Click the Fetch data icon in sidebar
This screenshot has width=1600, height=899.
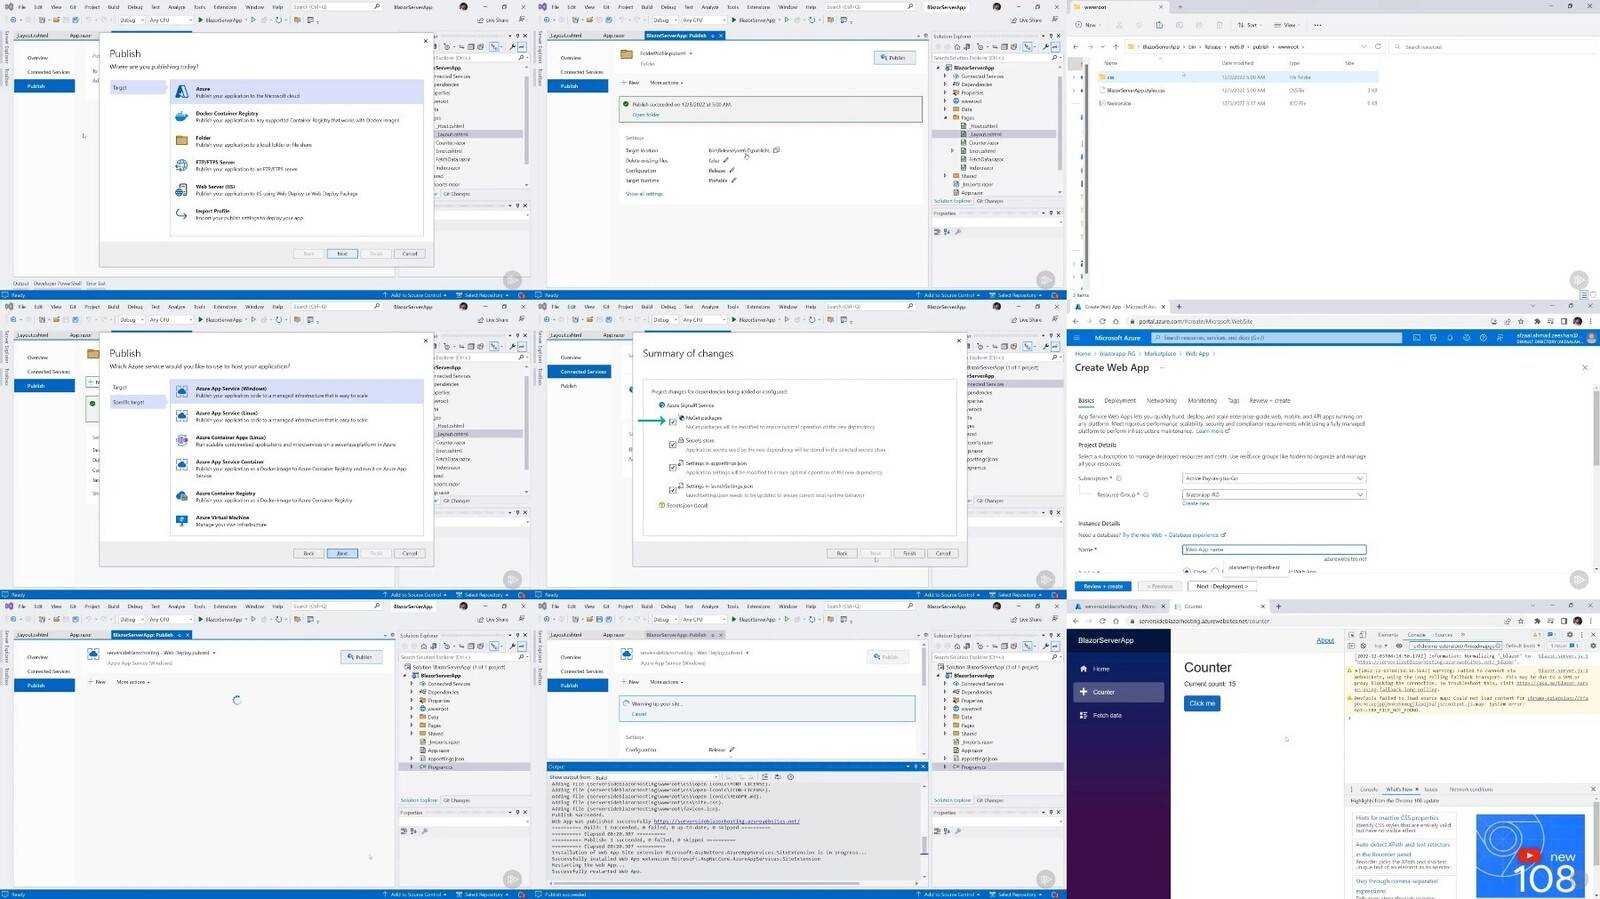pyautogui.click(x=1084, y=715)
